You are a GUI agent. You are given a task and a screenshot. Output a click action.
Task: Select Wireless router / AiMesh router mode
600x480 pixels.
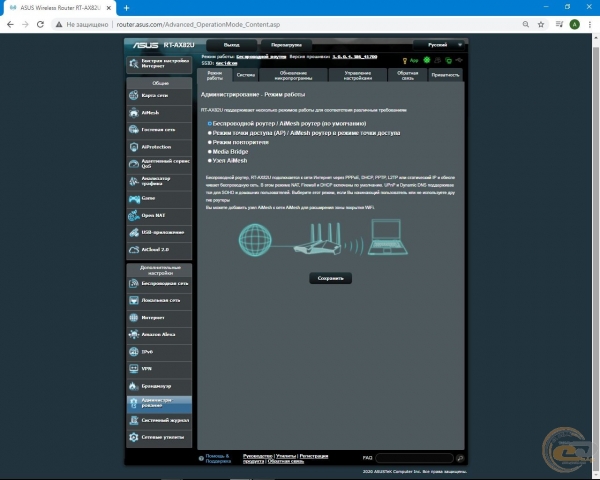coord(210,124)
